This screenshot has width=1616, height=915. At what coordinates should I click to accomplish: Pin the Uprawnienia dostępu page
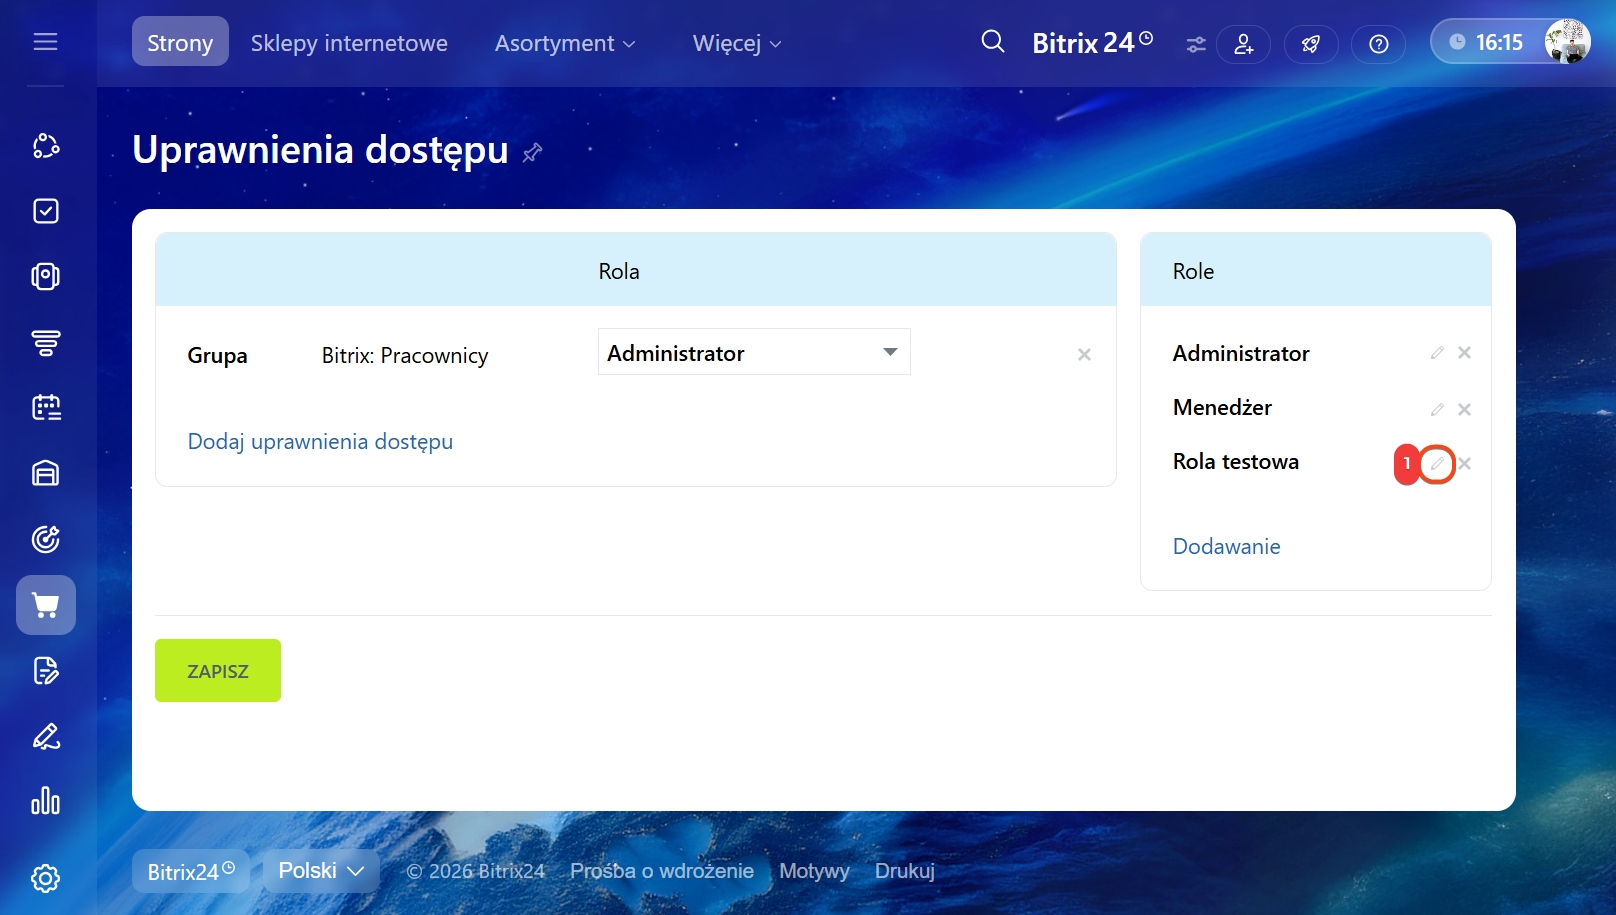click(x=532, y=152)
